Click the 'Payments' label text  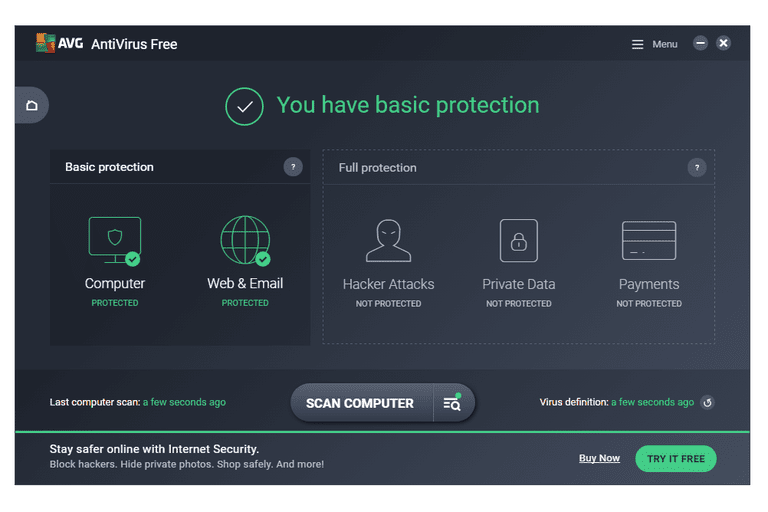tap(649, 284)
